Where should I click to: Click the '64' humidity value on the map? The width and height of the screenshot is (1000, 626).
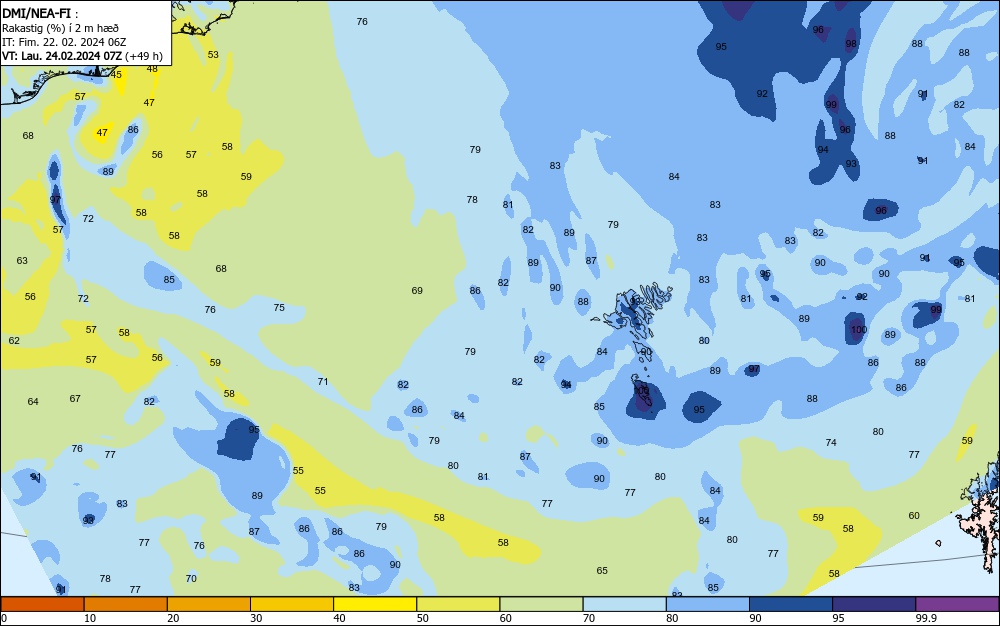coord(33,402)
